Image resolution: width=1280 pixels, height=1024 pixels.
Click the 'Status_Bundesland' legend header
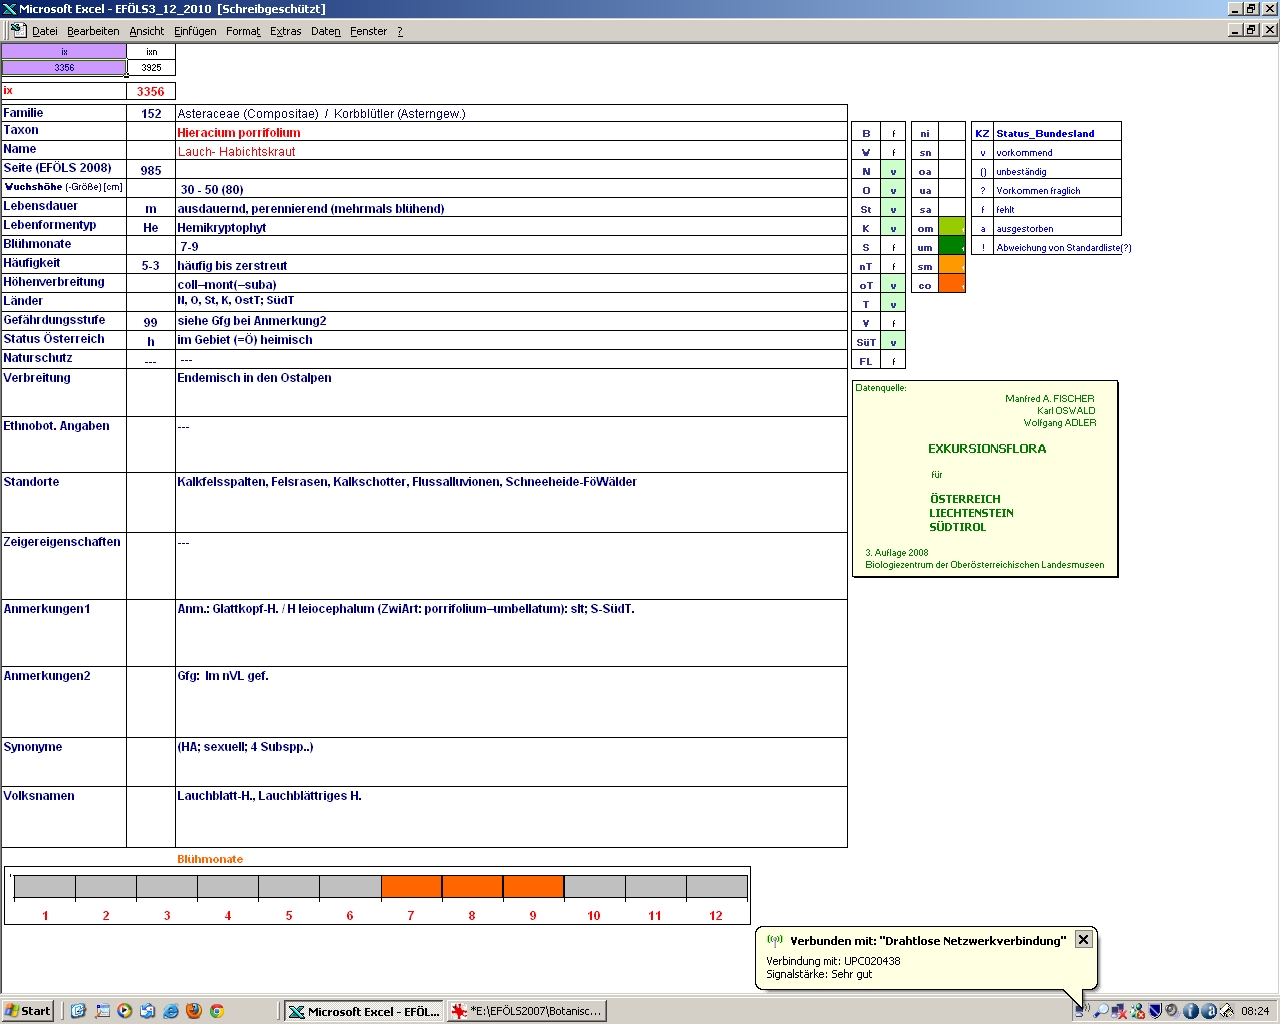click(x=1045, y=133)
